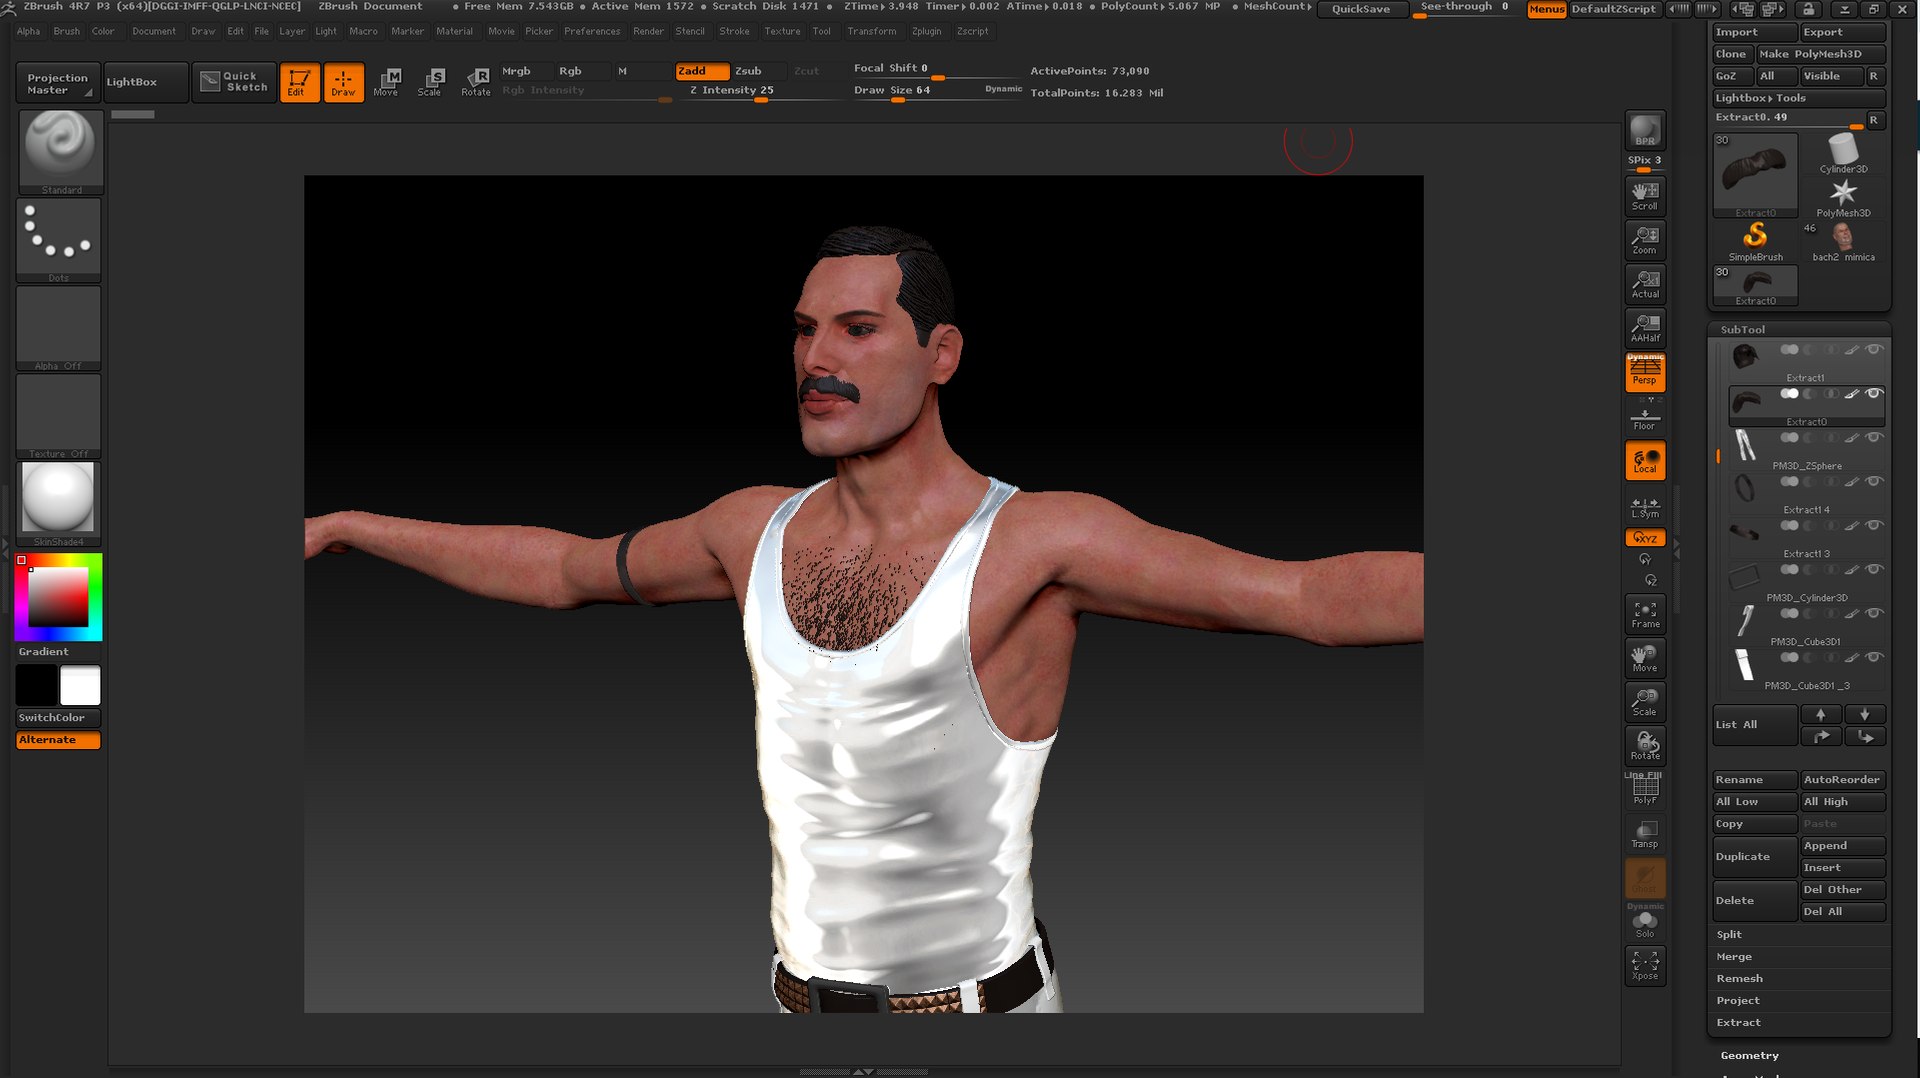The width and height of the screenshot is (1920, 1078).
Task: Select the Move tool in top shelf
Action: pyautogui.click(x=386, y=82)
